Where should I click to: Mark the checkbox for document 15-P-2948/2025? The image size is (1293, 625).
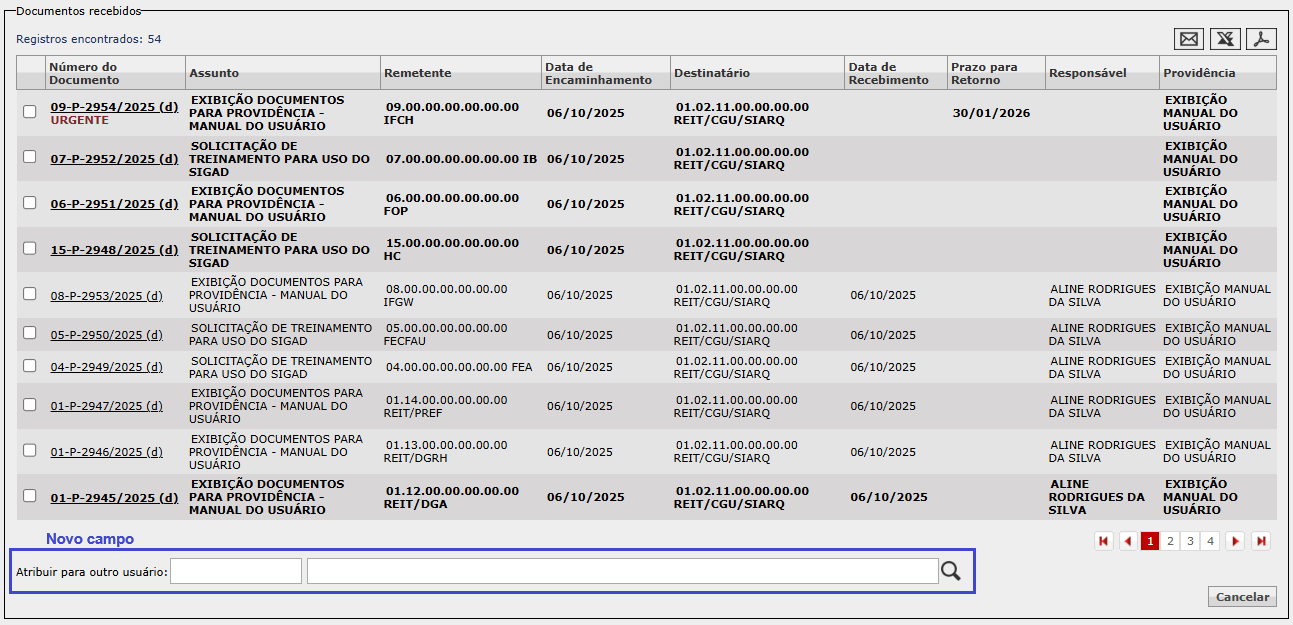[30, 248]
